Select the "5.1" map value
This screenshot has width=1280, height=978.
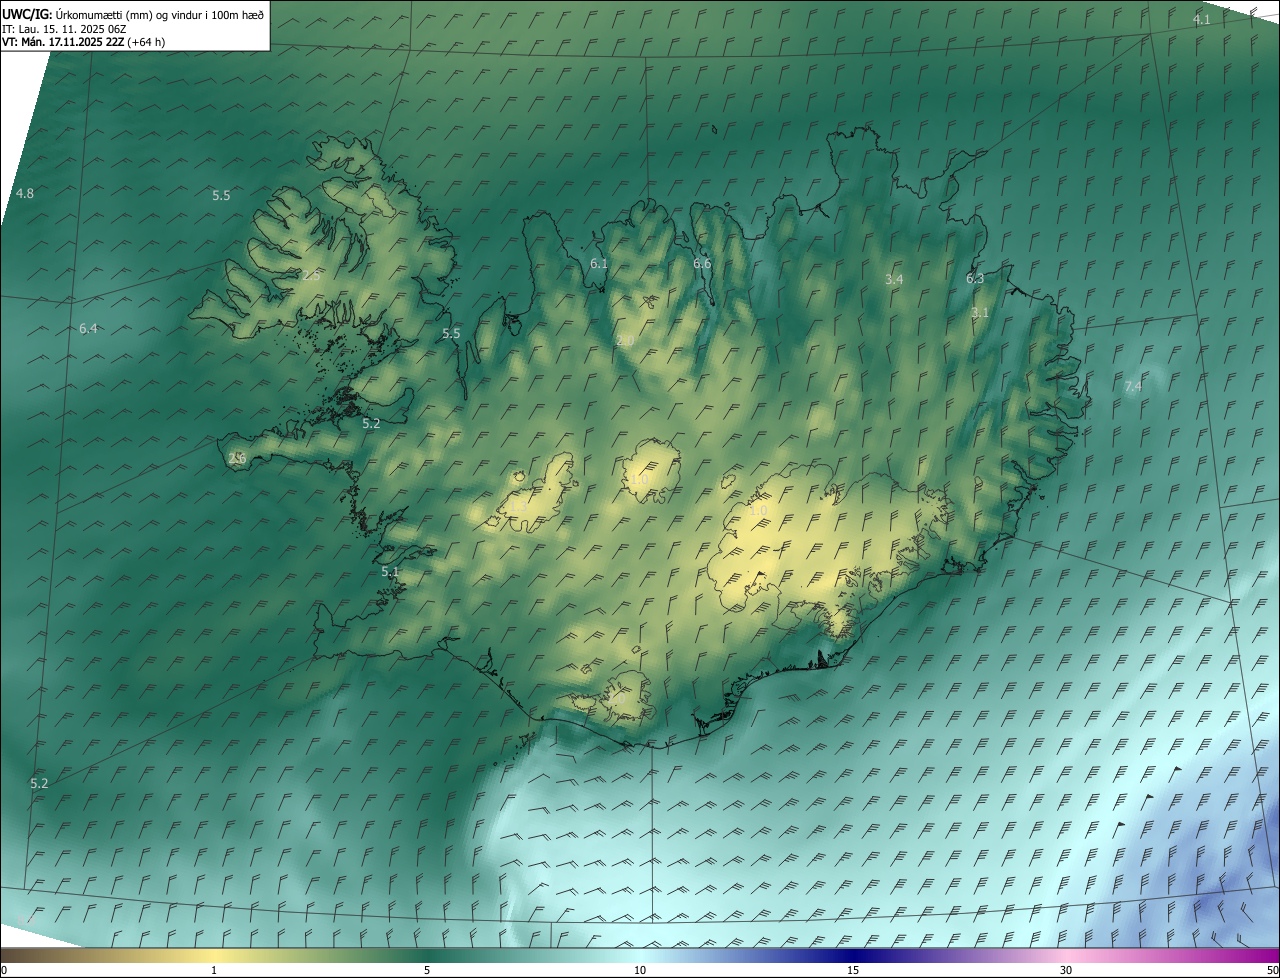coord(390,572)
